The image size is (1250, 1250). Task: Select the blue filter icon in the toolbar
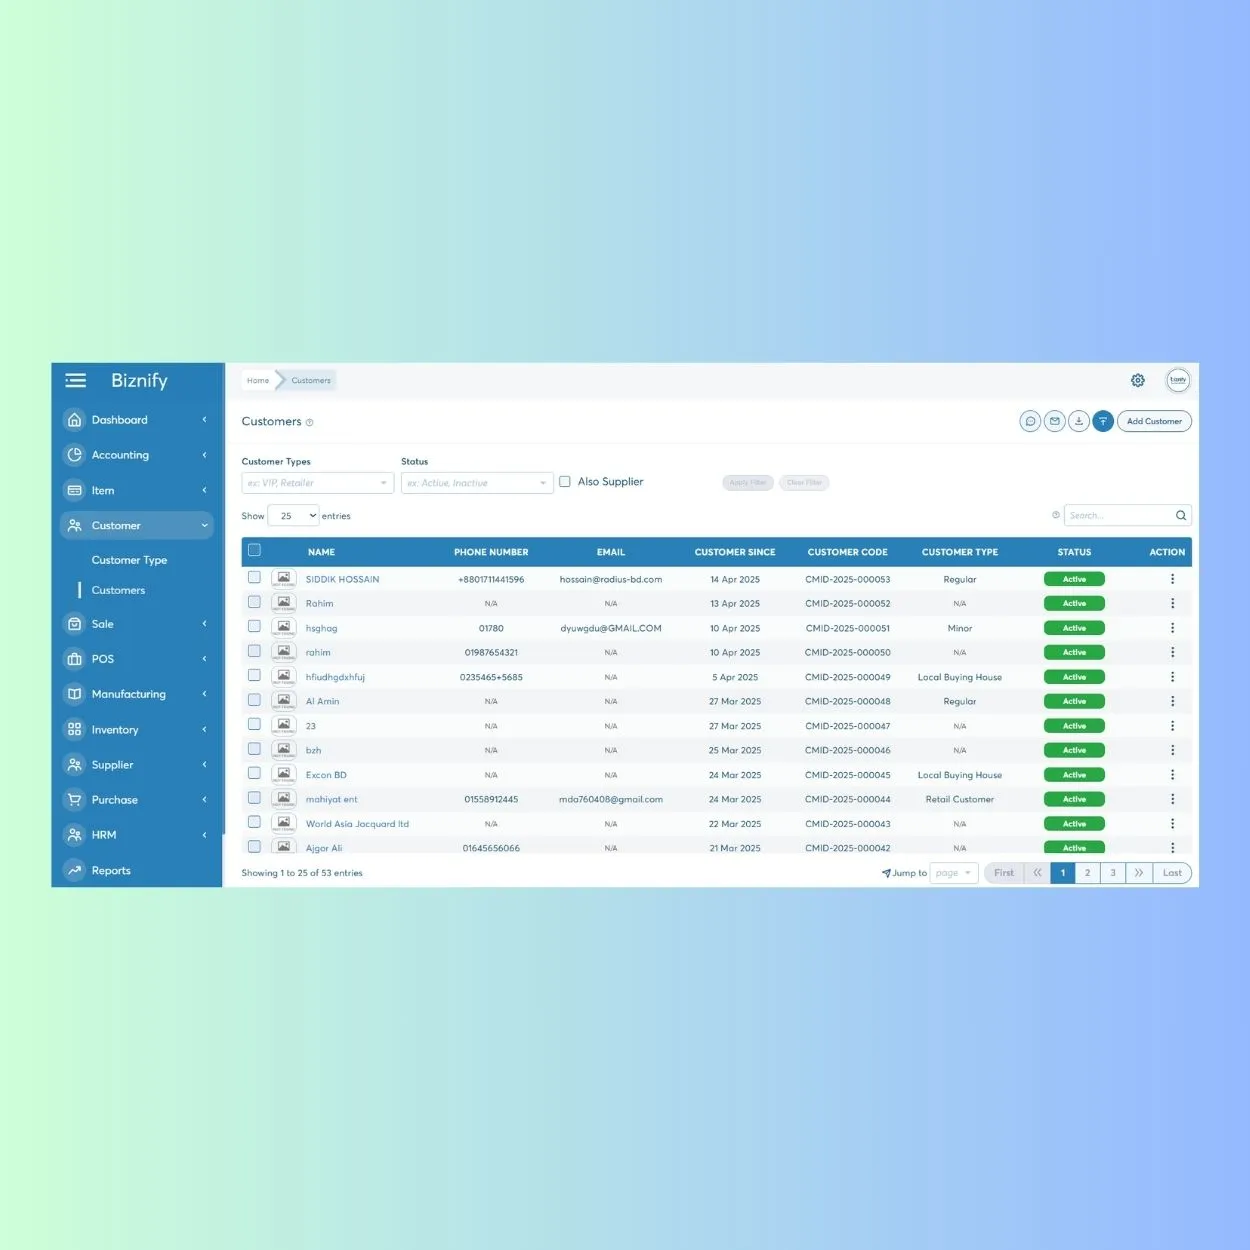[1103, 421]
